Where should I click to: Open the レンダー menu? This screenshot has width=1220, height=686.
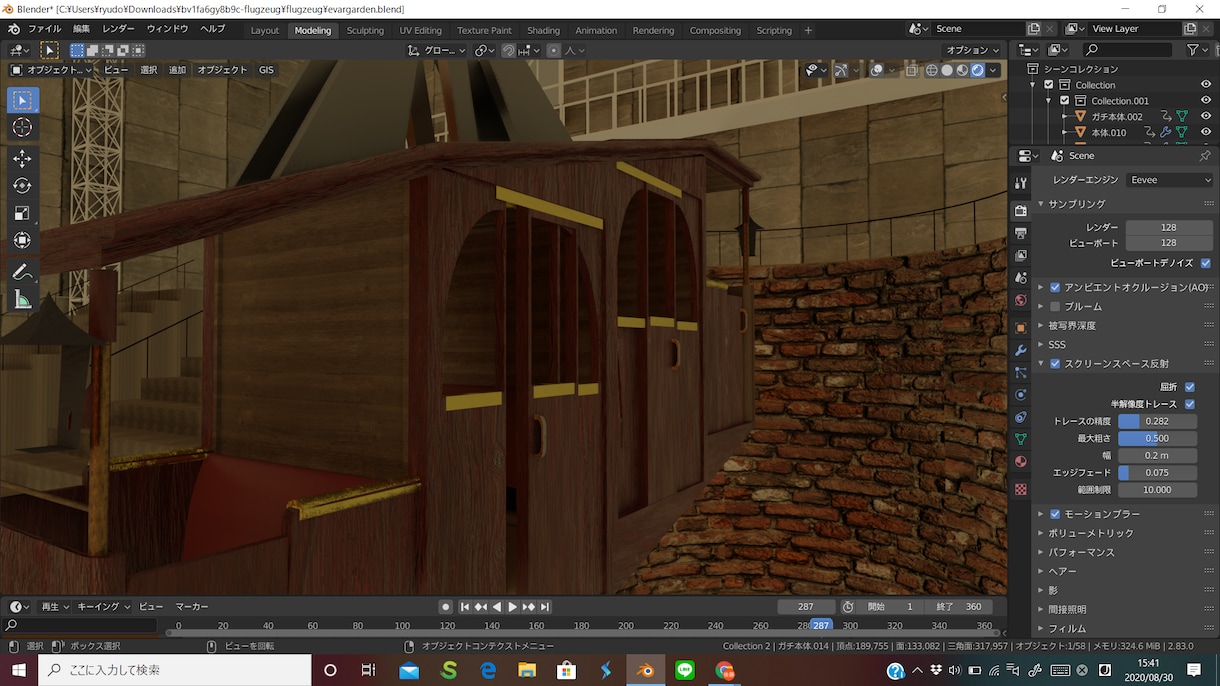[x=118, y=29]
